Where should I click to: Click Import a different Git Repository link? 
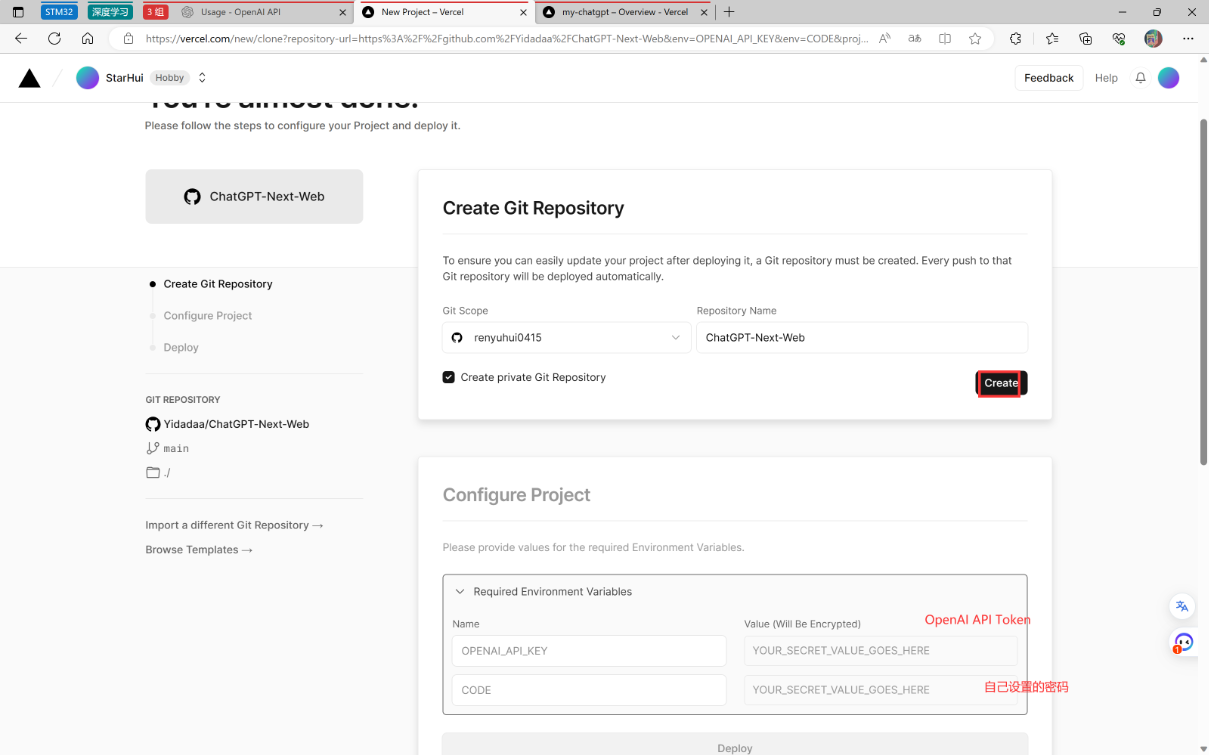point(234,525)
